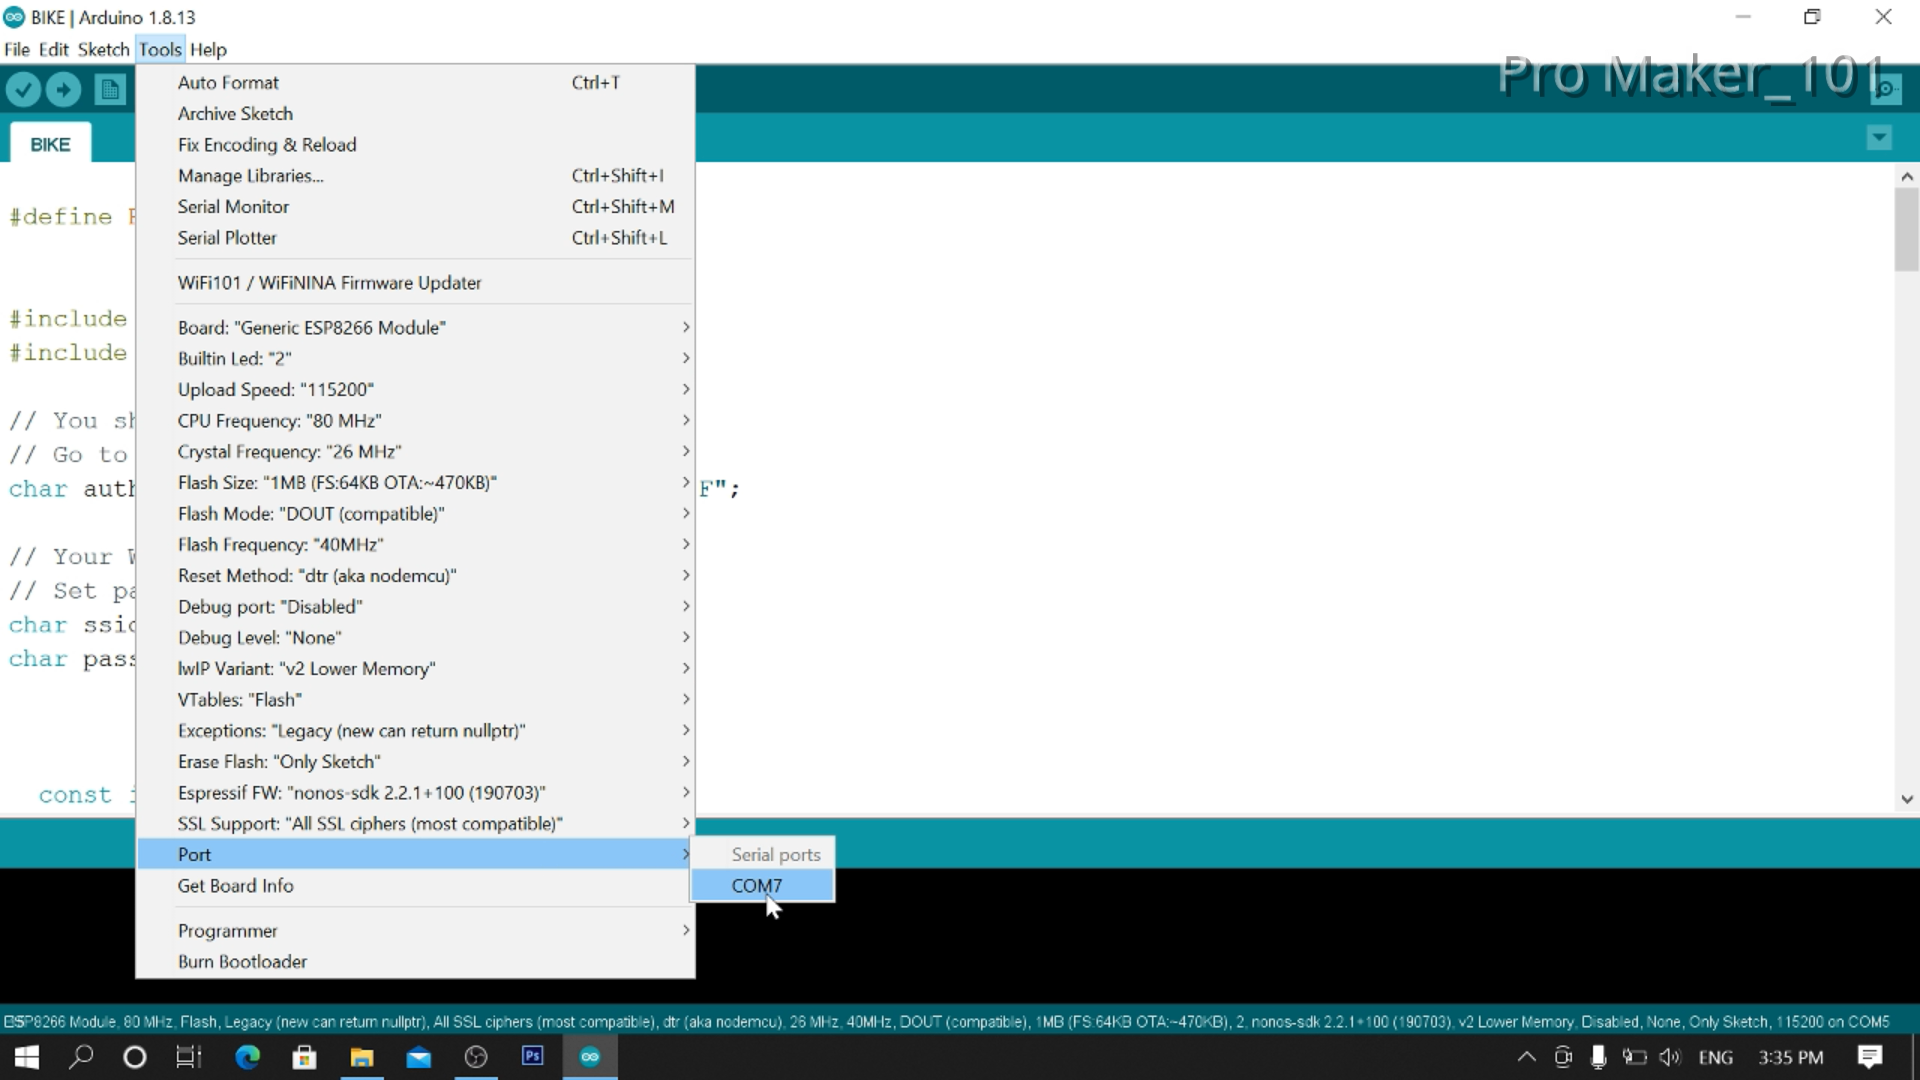Select Burn Bootloader
Image resolution: width=1920 pixels, height=1080 pixels.
(242, 961)
